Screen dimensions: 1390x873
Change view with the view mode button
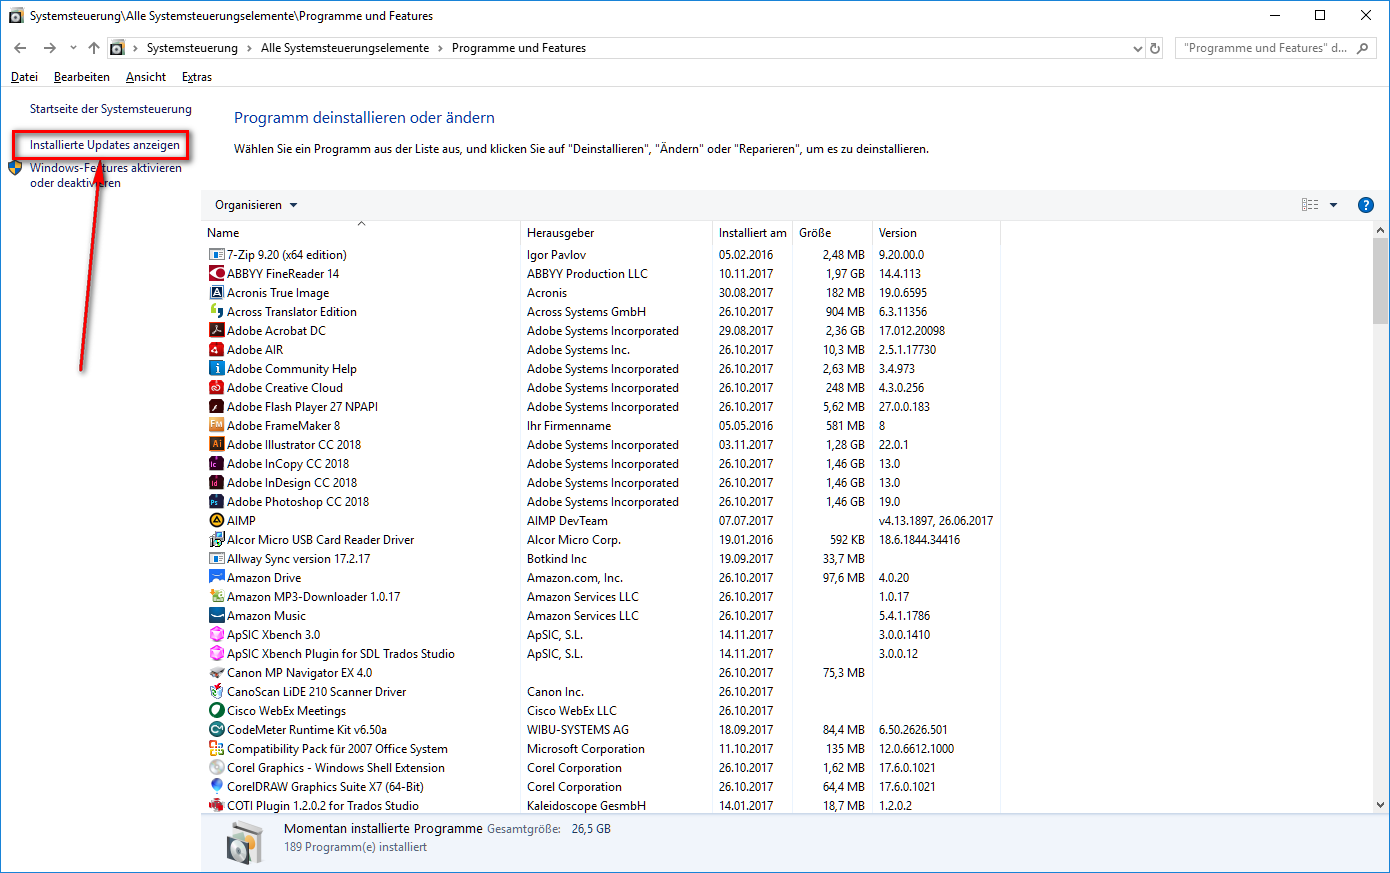pos(1310,205)
